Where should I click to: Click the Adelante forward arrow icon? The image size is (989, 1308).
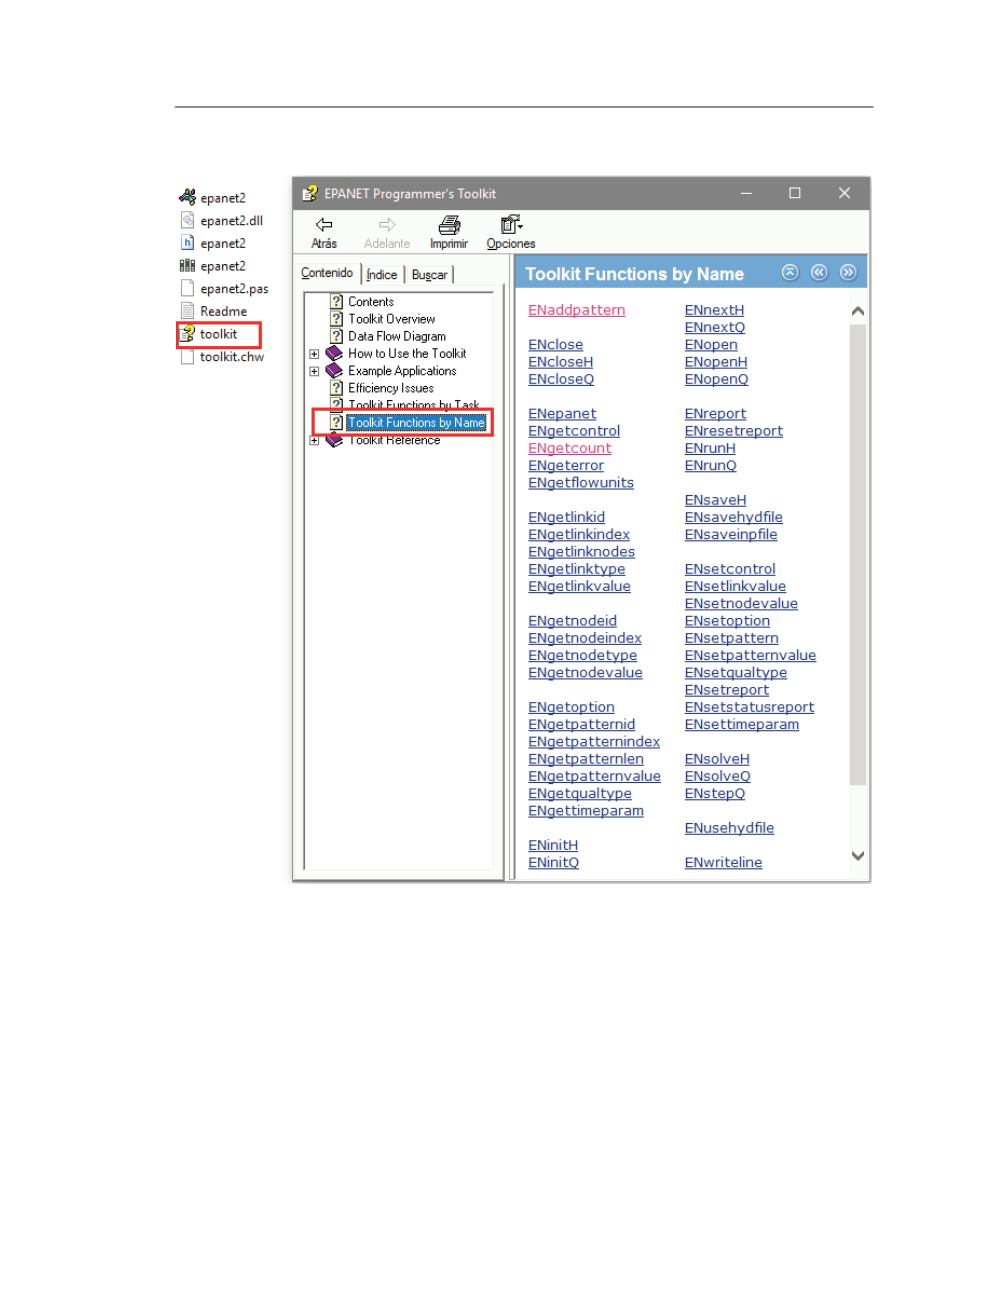[x=387, y=224]
